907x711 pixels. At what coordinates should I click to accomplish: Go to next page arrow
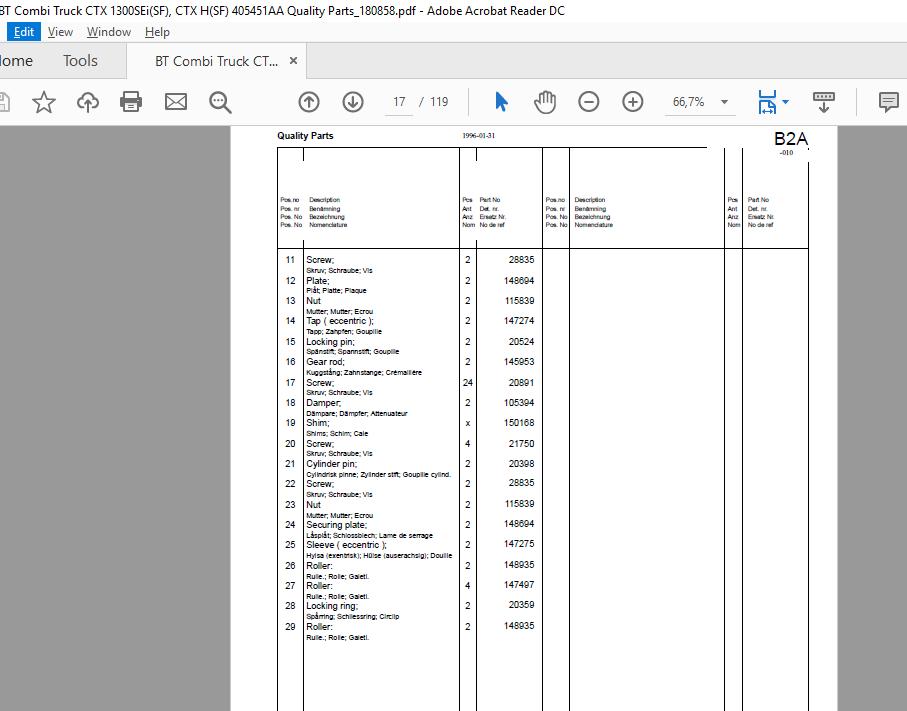tap(353, 102)
